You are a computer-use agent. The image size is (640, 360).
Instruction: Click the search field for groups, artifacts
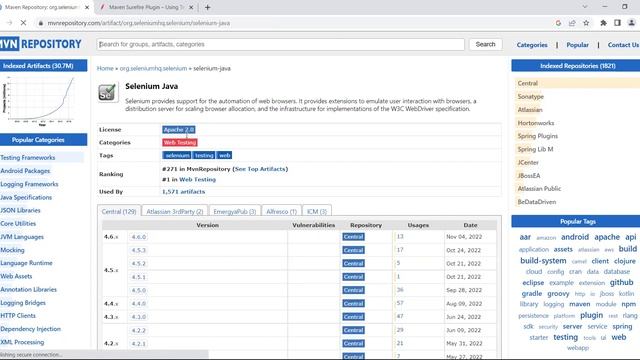point(280,44)
